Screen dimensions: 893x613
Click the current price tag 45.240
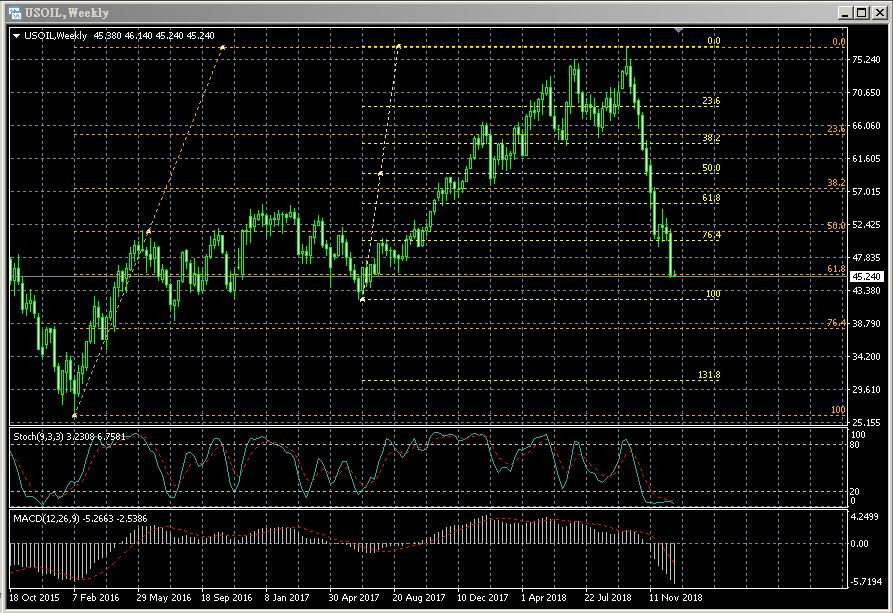click(868, 276)
